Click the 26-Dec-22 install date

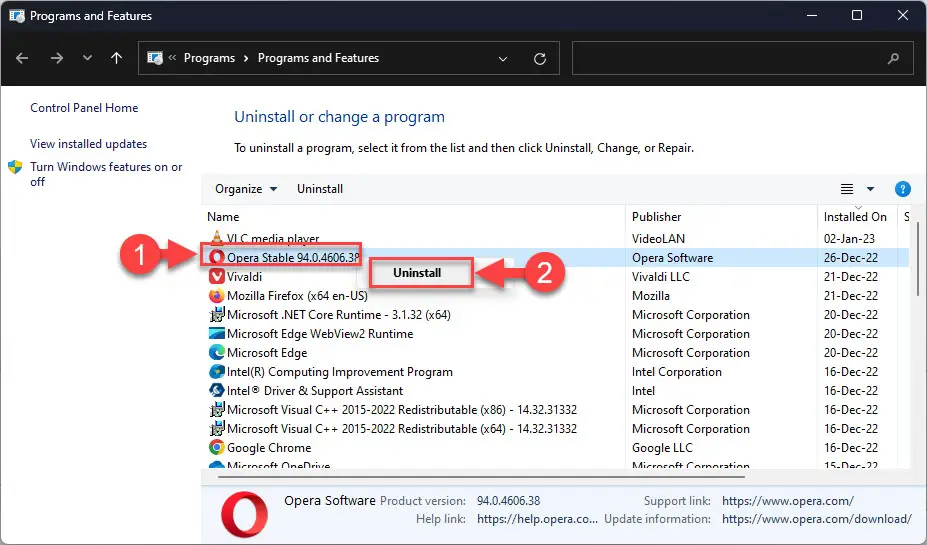point(851,258)
